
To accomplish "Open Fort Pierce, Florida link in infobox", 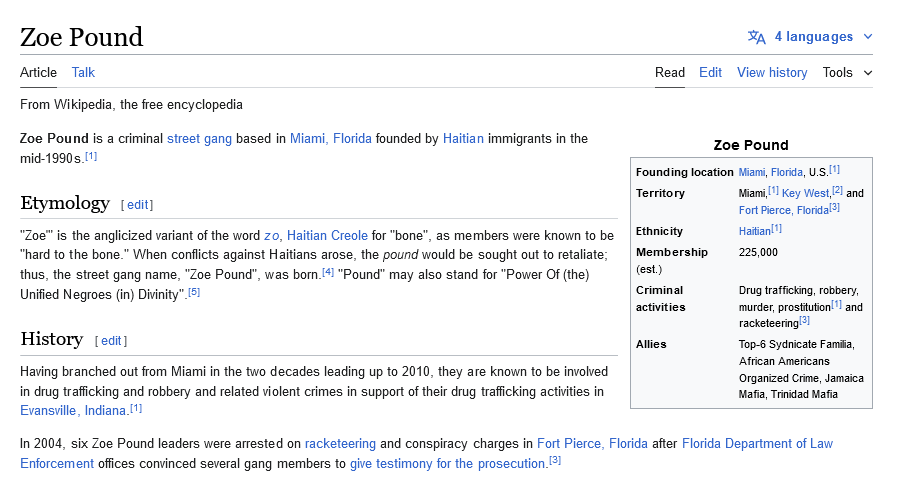I will point(784,210).
